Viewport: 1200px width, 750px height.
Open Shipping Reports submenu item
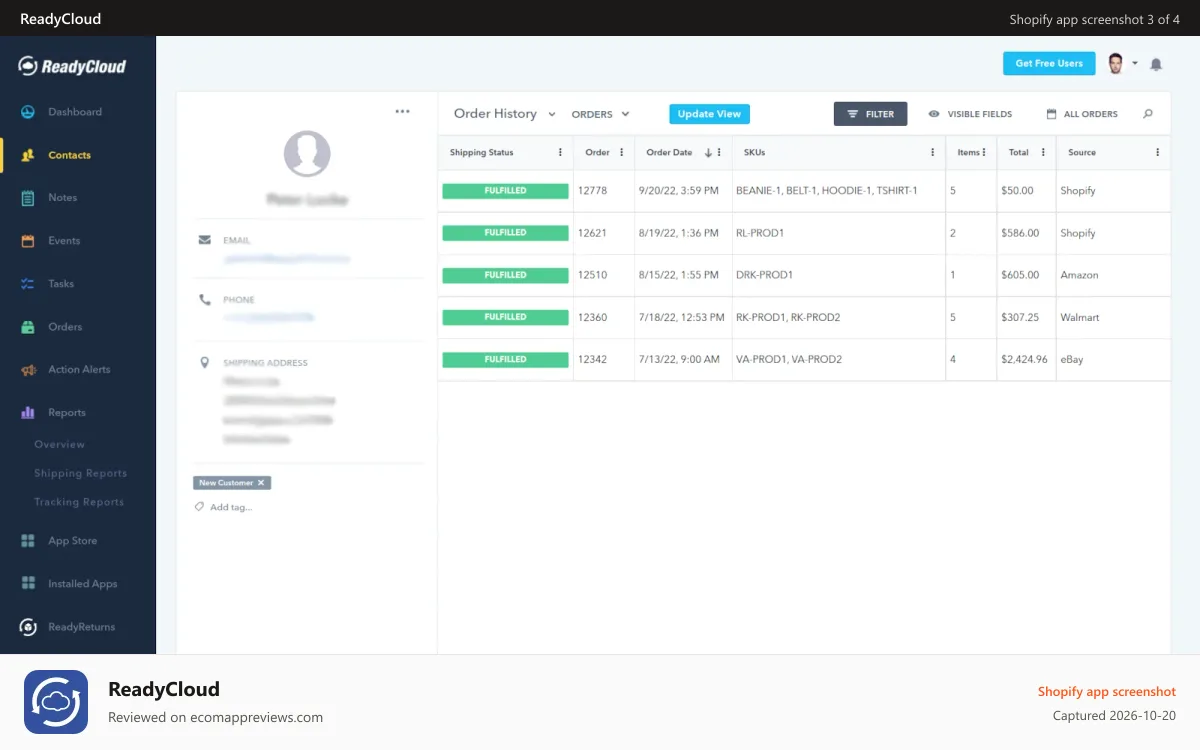click(x=80, y=473)
